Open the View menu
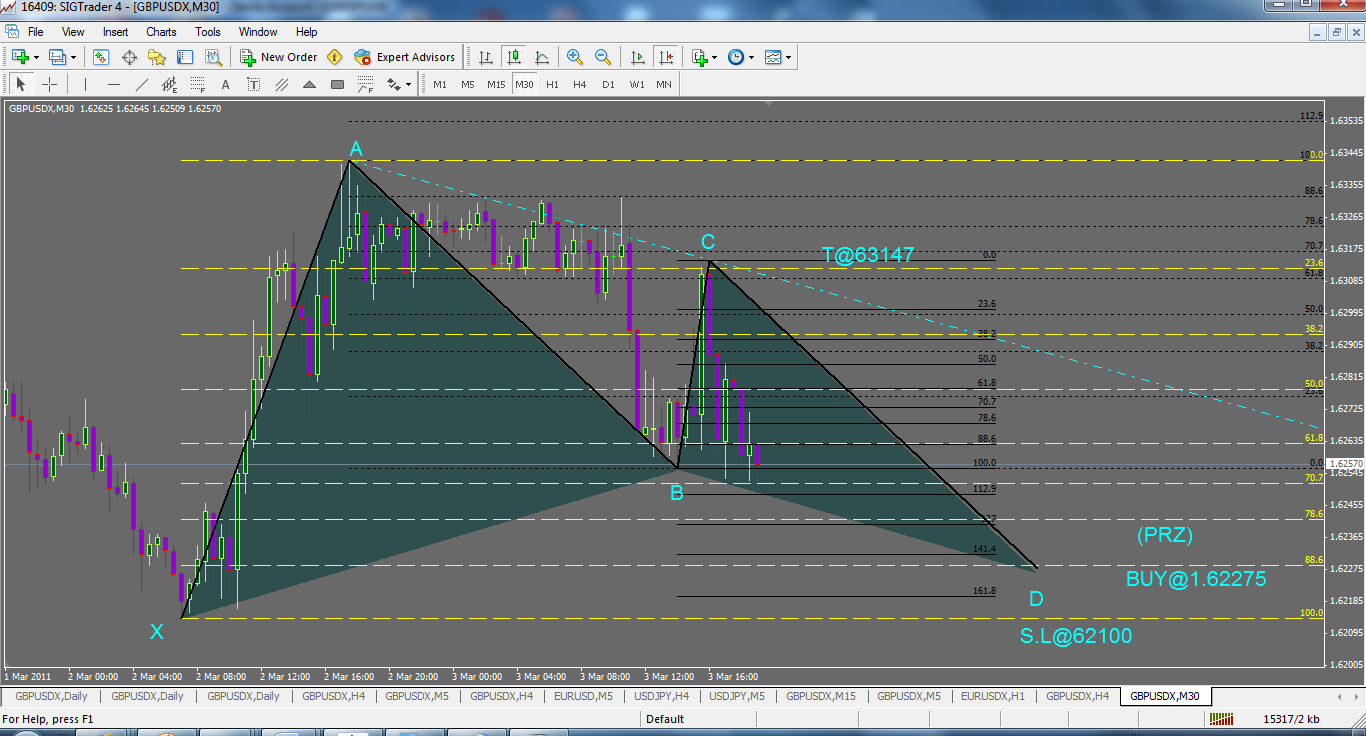The image size is (1366, 736). [x=73, y=32]
